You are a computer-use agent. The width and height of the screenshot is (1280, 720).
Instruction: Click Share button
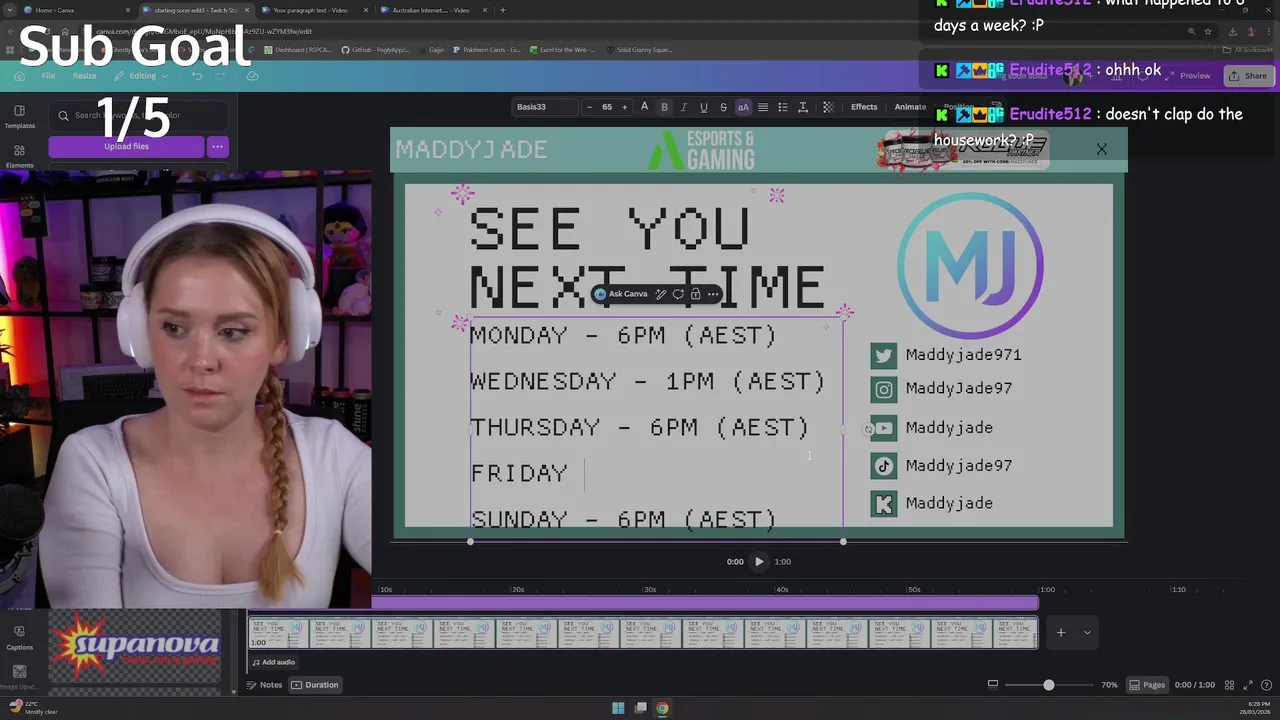[x=1247, y=76]
